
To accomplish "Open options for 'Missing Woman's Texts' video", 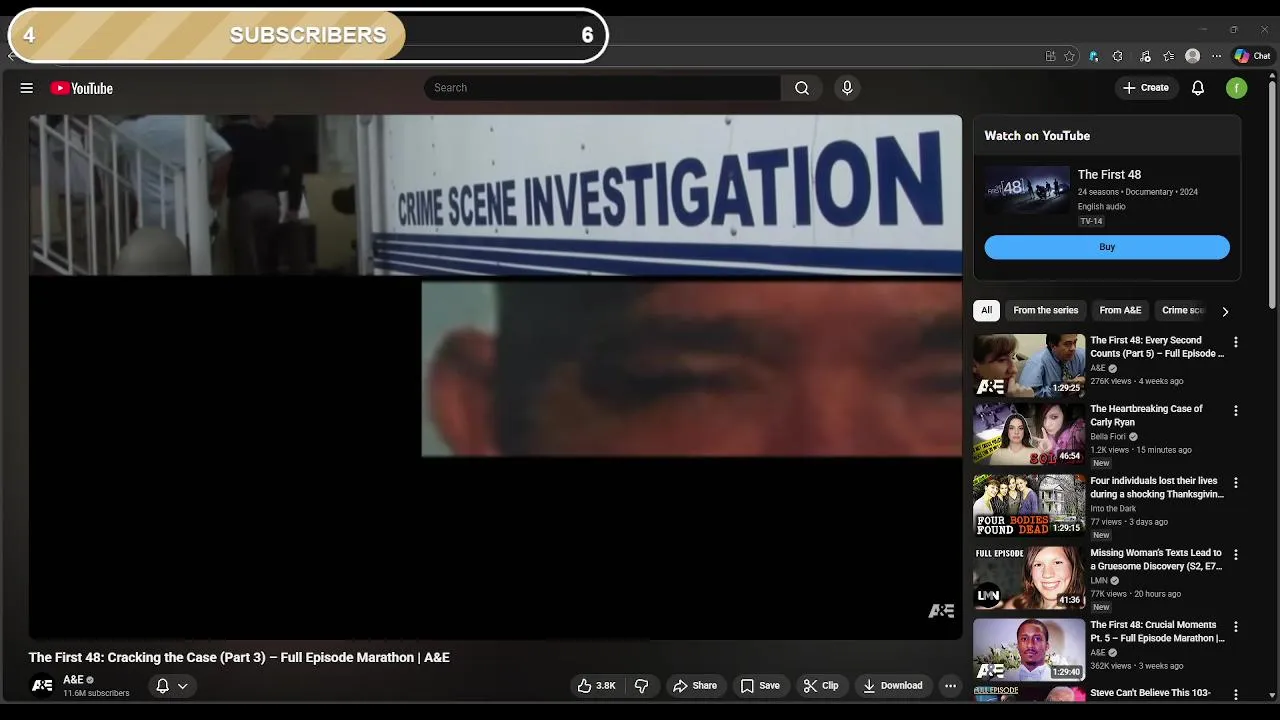I will 1236,555.
